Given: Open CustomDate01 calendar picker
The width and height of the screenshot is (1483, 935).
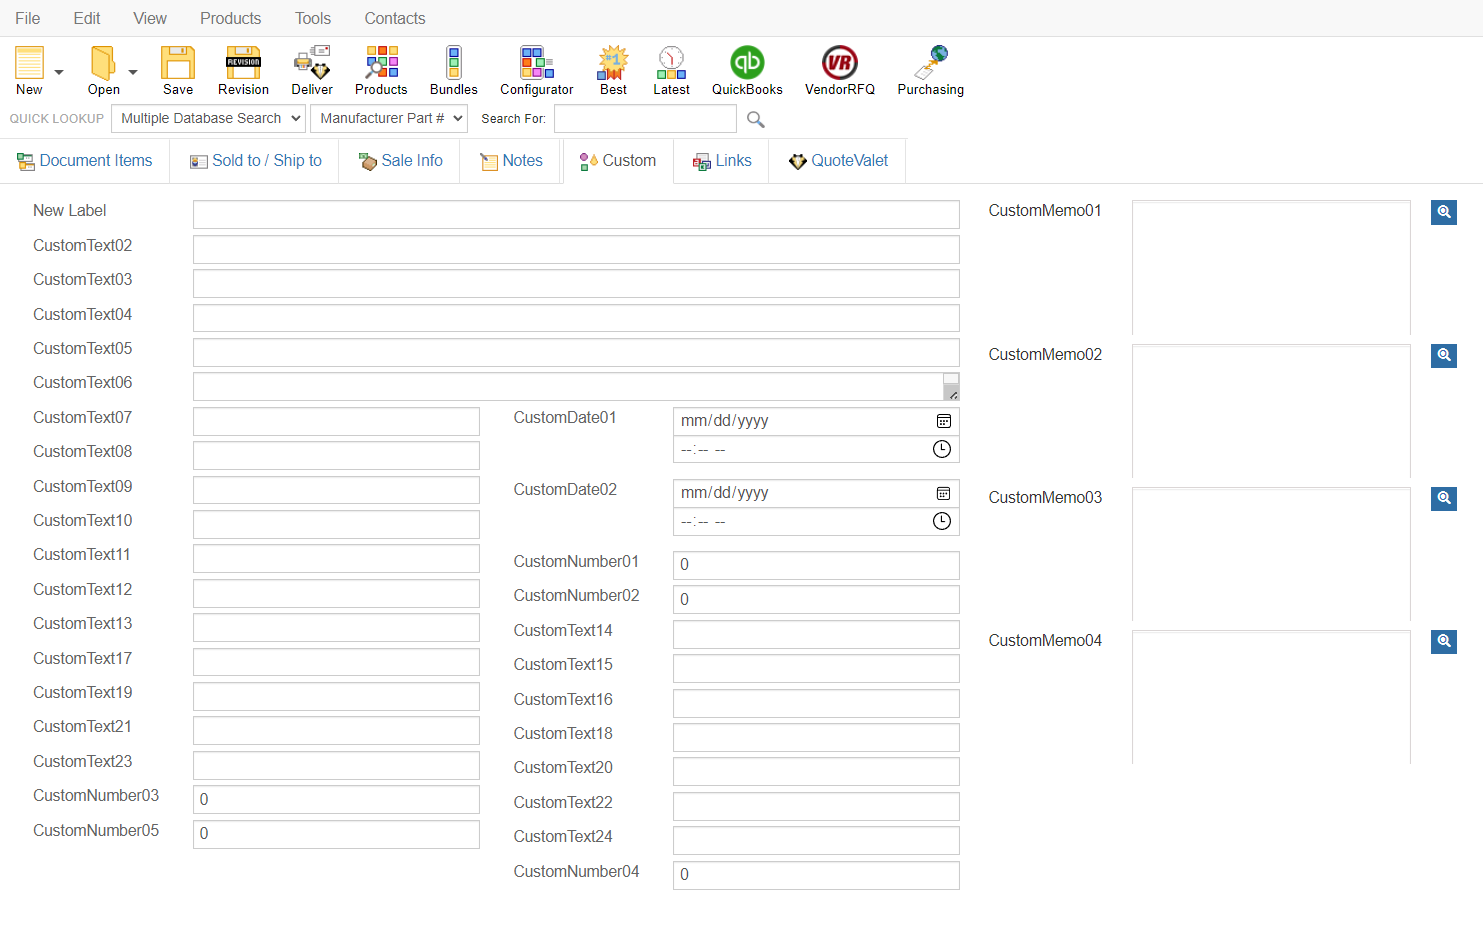Looking at the screenshot, I should pyautogui.click(x=943, y=421).
